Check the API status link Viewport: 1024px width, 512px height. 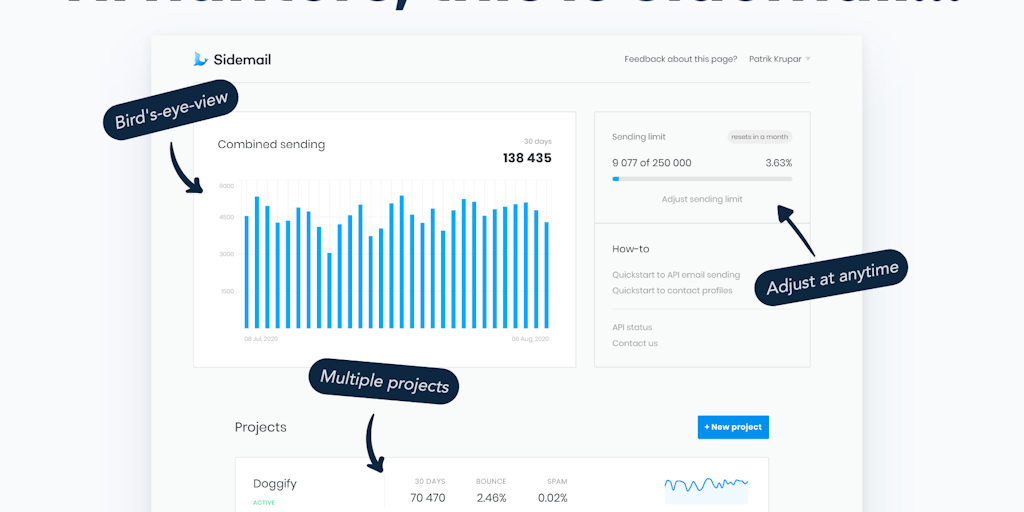click(632, 327)
